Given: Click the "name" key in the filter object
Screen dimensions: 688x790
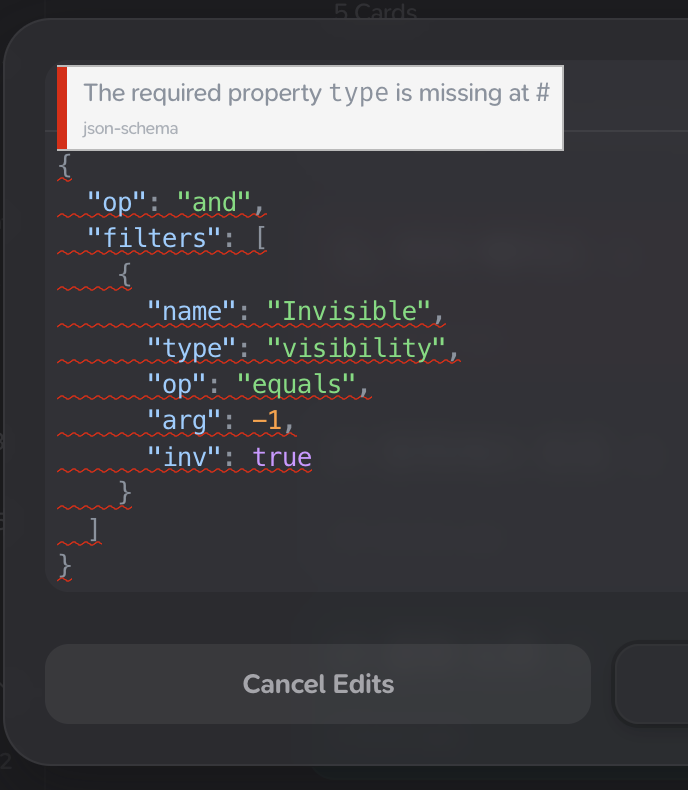Looking at the screenshot, I should [x=192, y=312].
